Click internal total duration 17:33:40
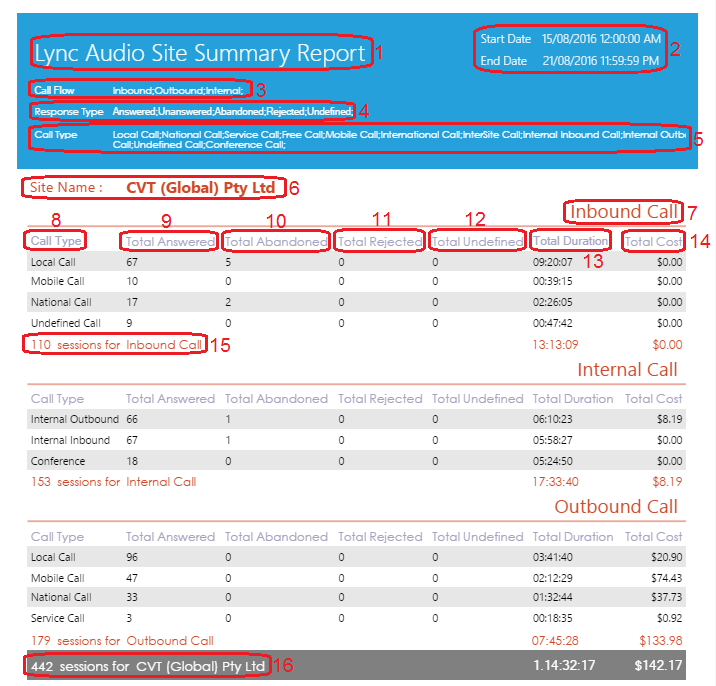This screenshot has height=686, width=716. [x=555, y=482]
